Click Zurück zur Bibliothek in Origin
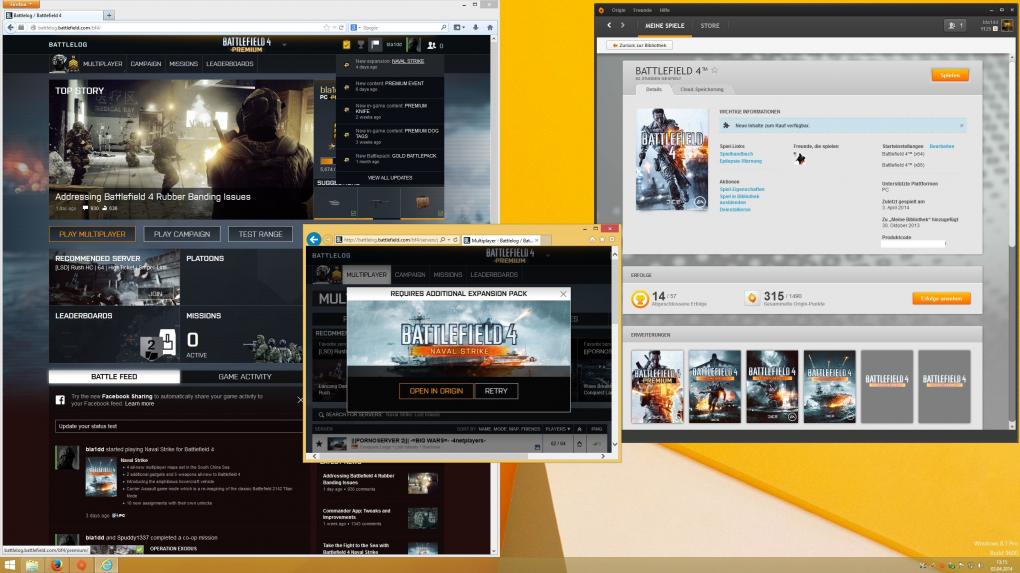Image resolution: width=1020 pixels, height=573 pixels. coord(639,45)
